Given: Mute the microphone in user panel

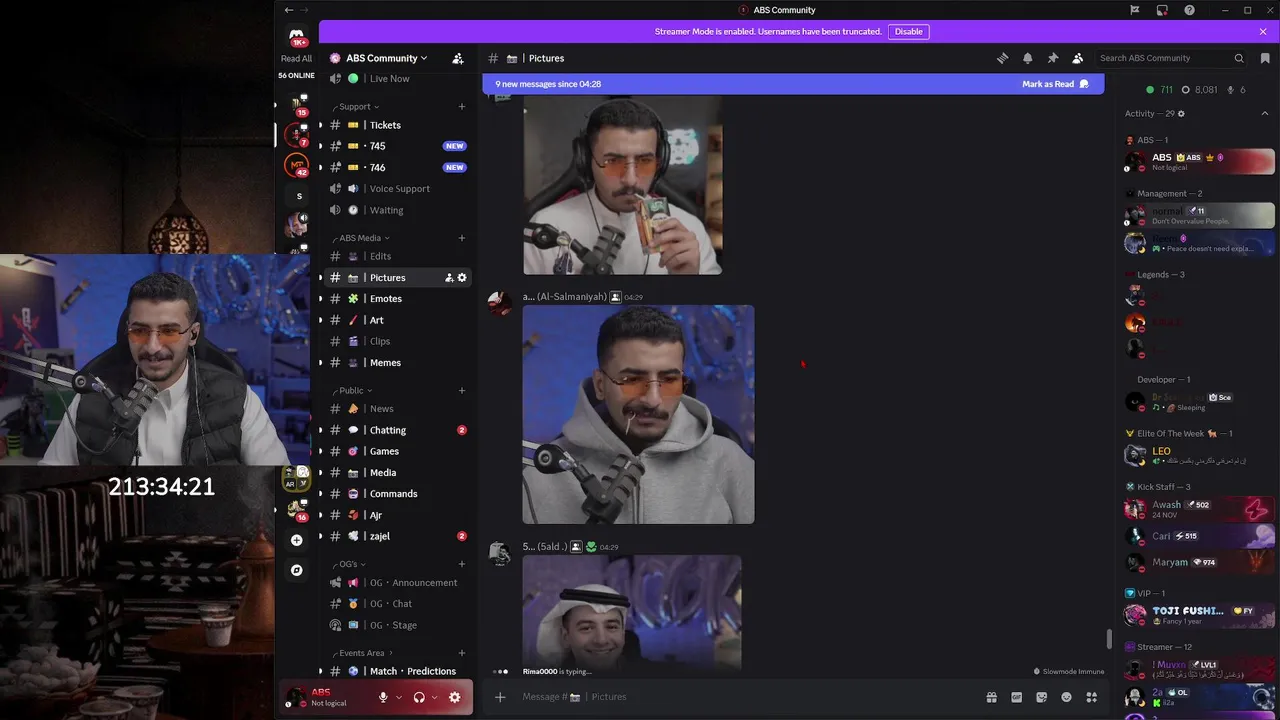Looking at the screenshot, I should [x=383, y=697].
